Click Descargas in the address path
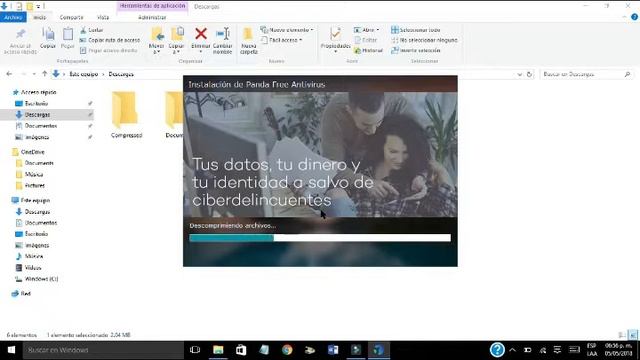The image size is (640, 360). pyautogui.click(x=121, y=74)
